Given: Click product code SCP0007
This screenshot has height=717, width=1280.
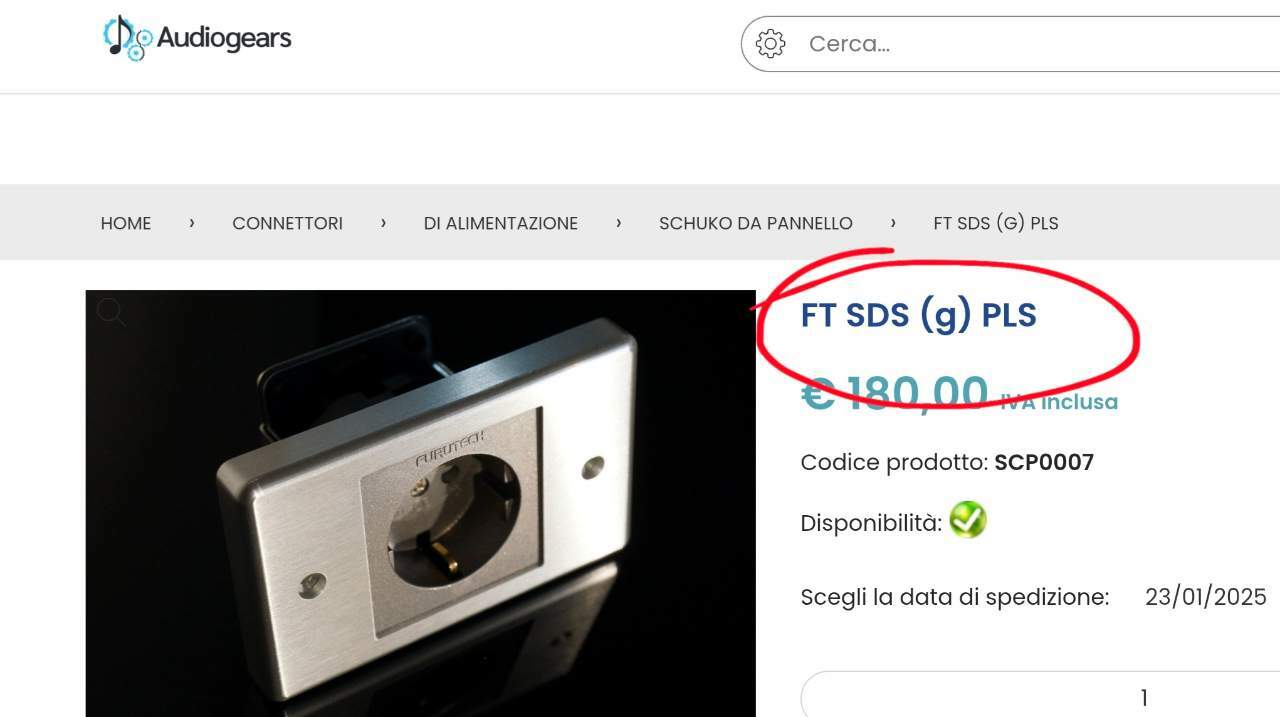Looking at the screenshot, I should [1044, 462].
